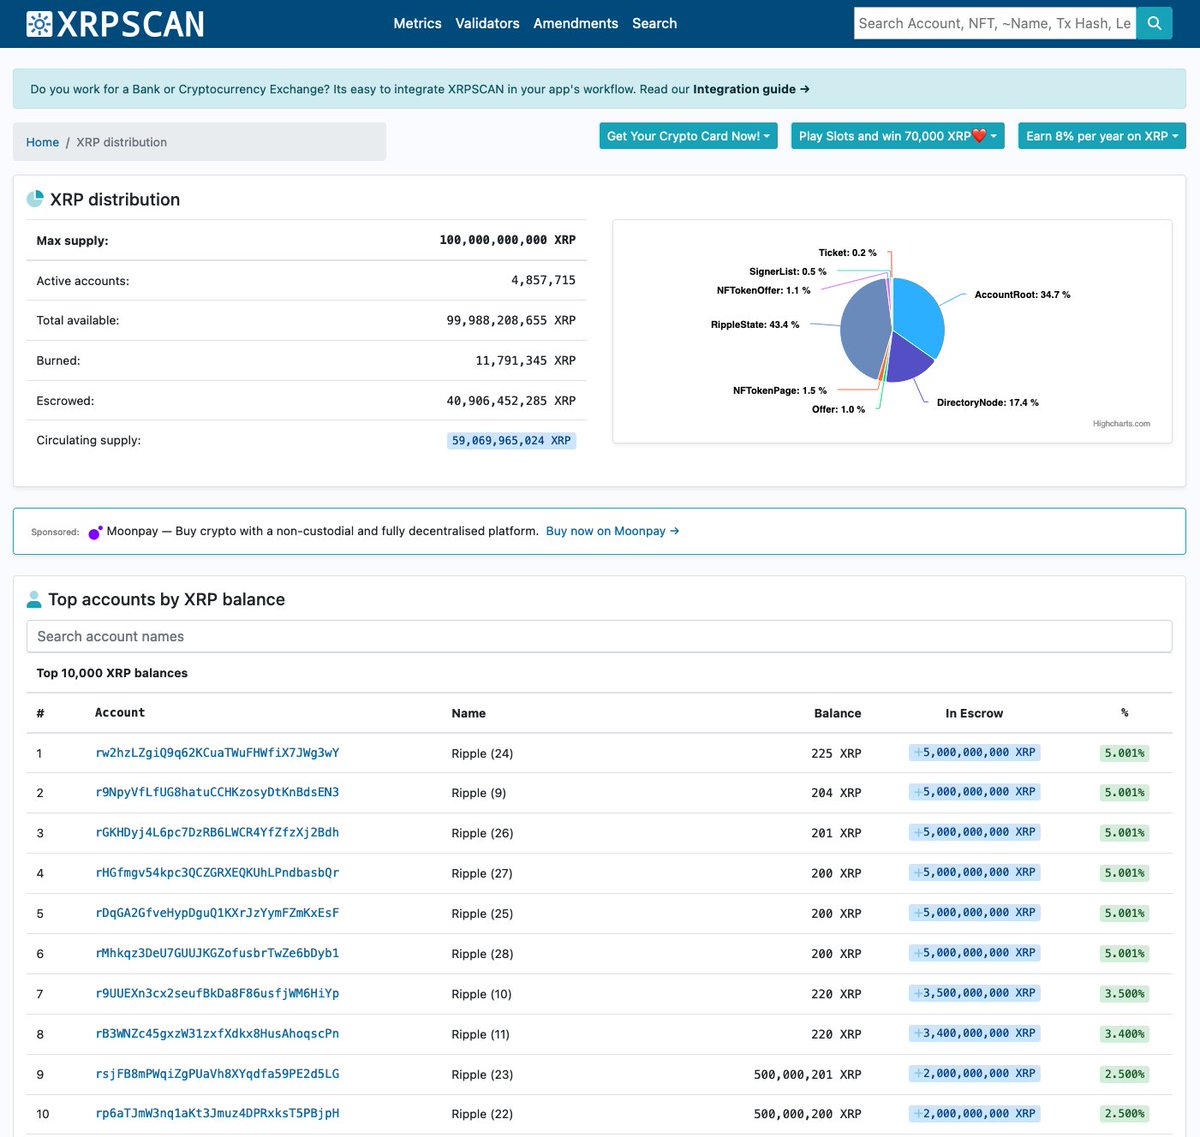Screen dimensions: 1200x1137
Task: Open the Play Slots and win 70,000 XRP dropdown
Action: [x=897, y=135]
